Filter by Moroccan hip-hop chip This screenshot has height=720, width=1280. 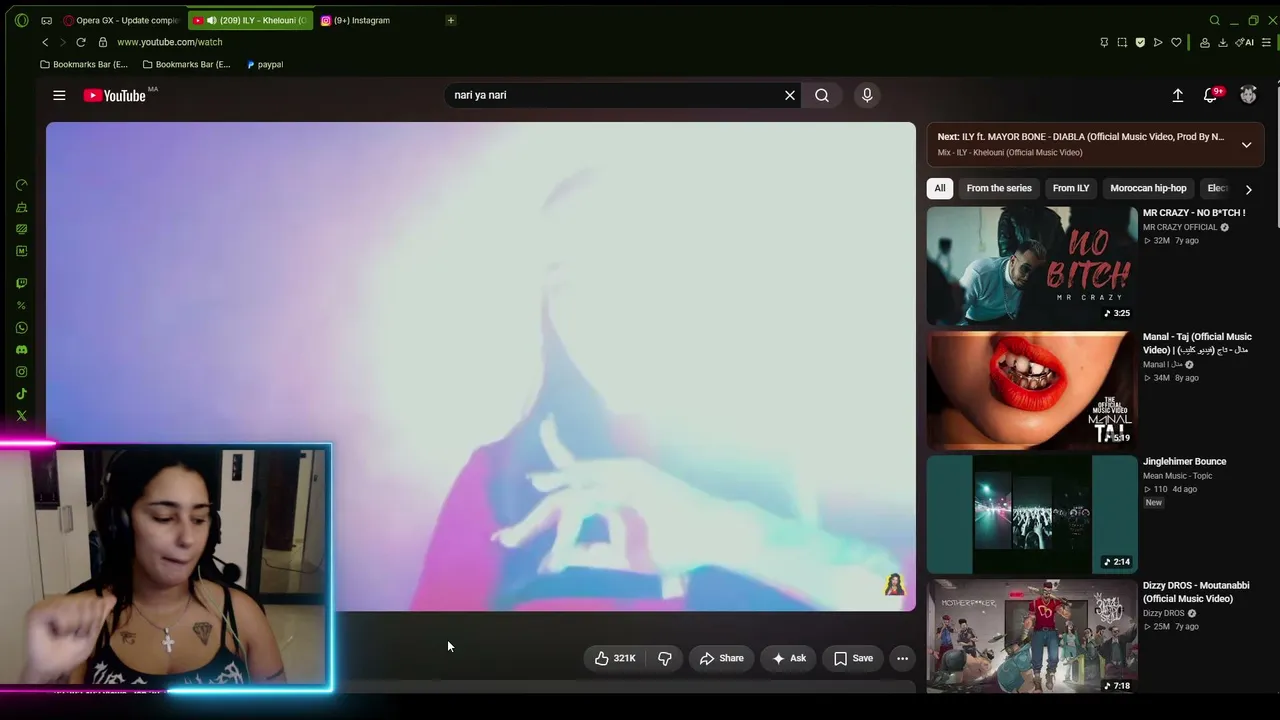point(1148,188)
